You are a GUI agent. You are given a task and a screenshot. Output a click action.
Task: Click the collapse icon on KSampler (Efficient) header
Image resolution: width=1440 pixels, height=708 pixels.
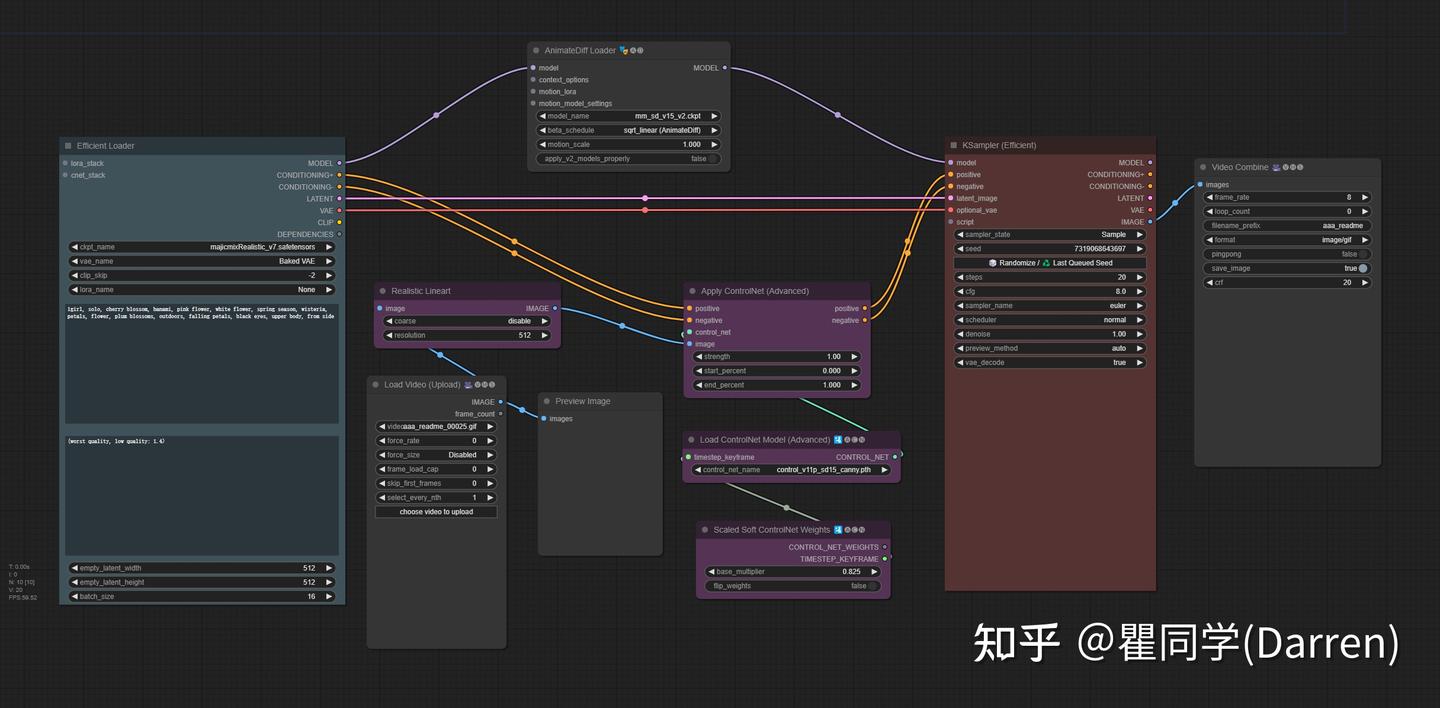pyautogui.click(x=952, y=145)
